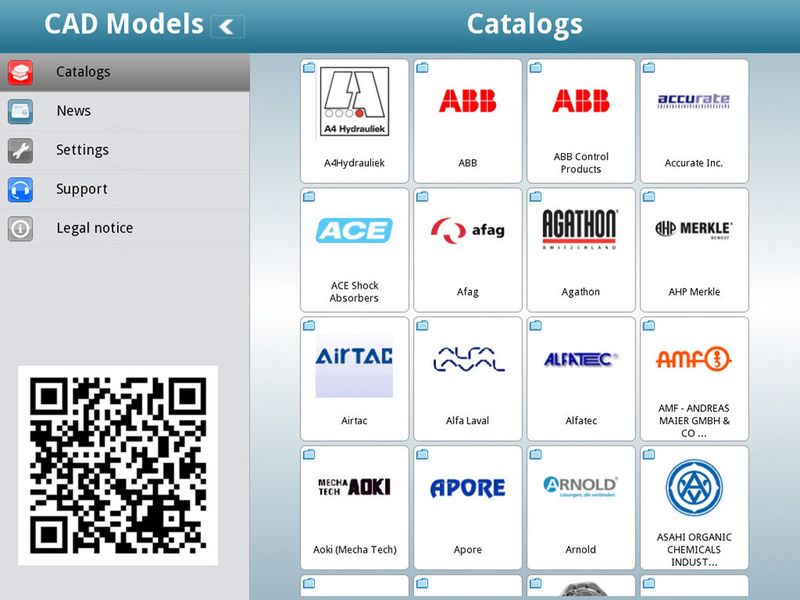Click the folder icon on A4Hydrauliek card
Screen dimensions: 800x600
(309, 67)
